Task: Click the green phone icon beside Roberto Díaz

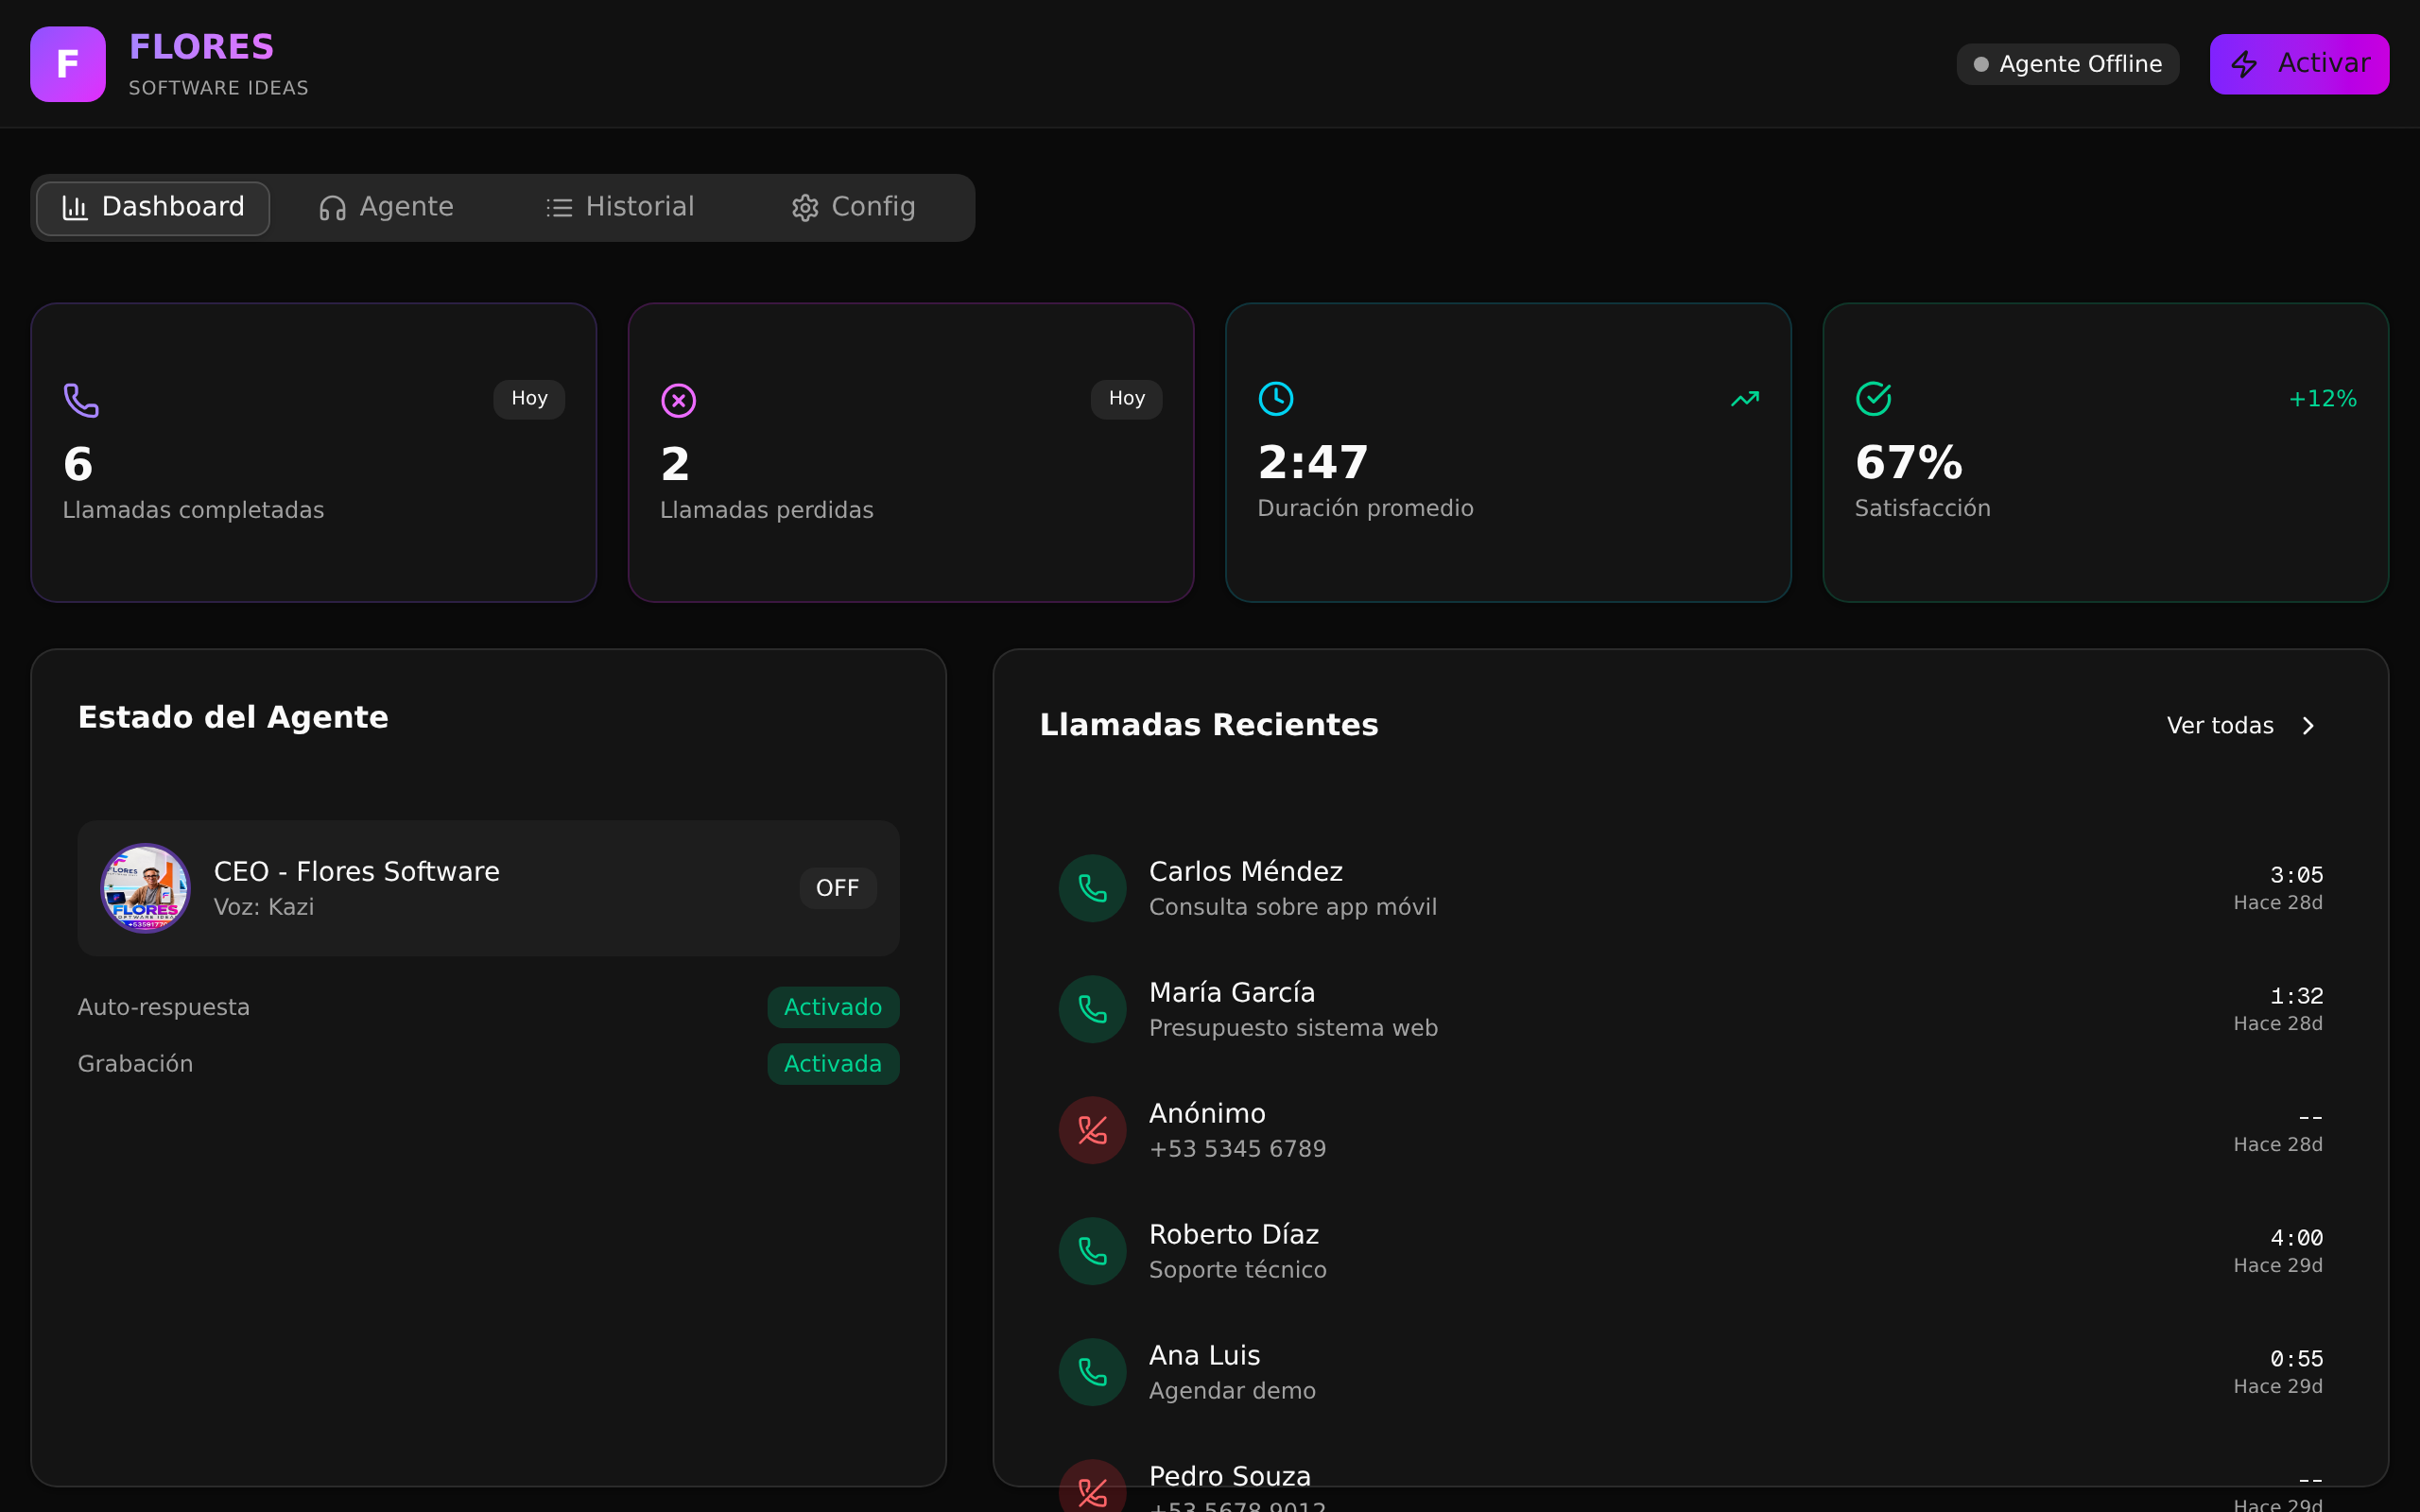Action: [1093, 1251]
